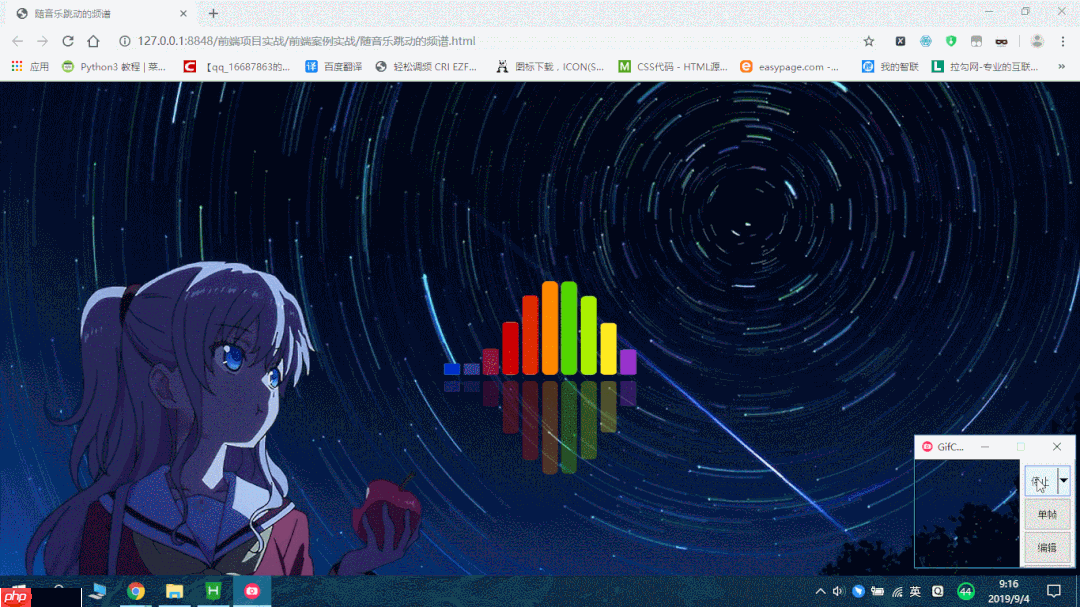Open the GifCam icon in the window title bar
This screenshot has width=1080, height=607.
(x=926, y=446)
